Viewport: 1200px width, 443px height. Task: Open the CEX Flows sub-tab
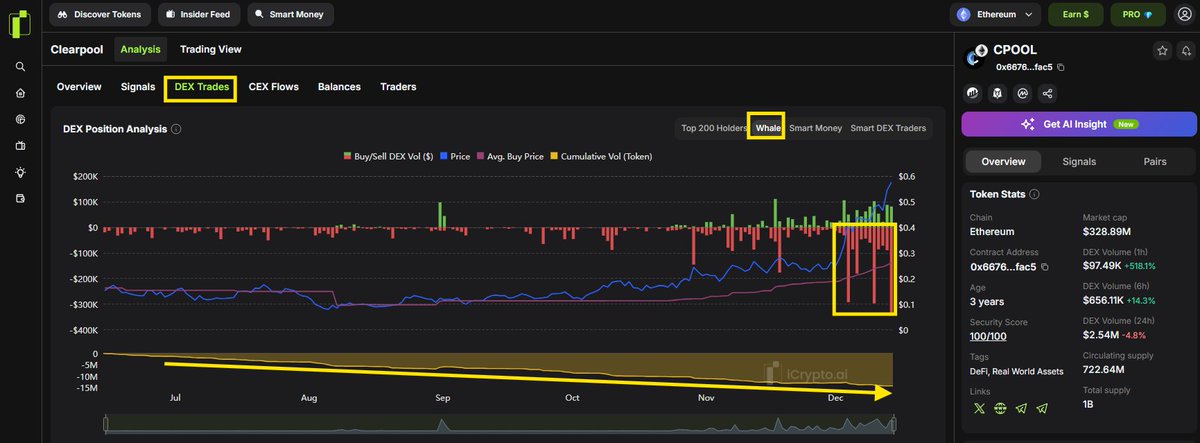pyautogui.click(x=273, y=87)
